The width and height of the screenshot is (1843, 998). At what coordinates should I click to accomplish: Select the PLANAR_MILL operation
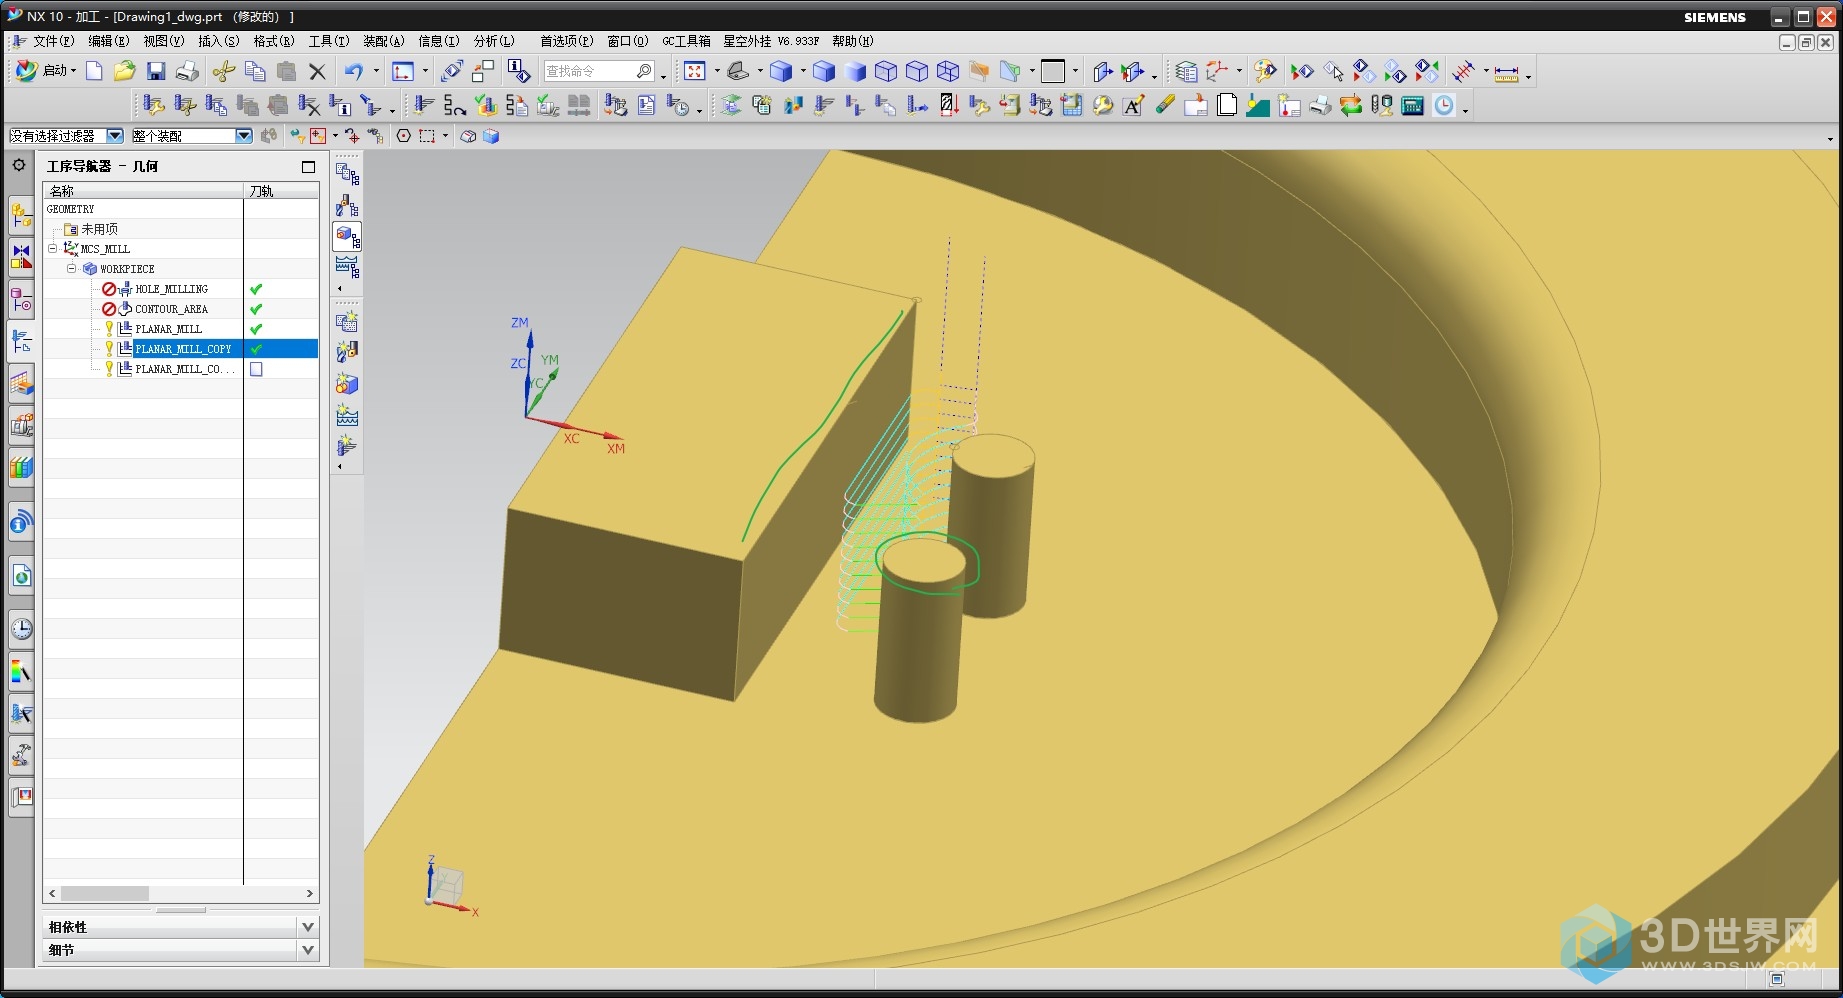click(168, 329)
